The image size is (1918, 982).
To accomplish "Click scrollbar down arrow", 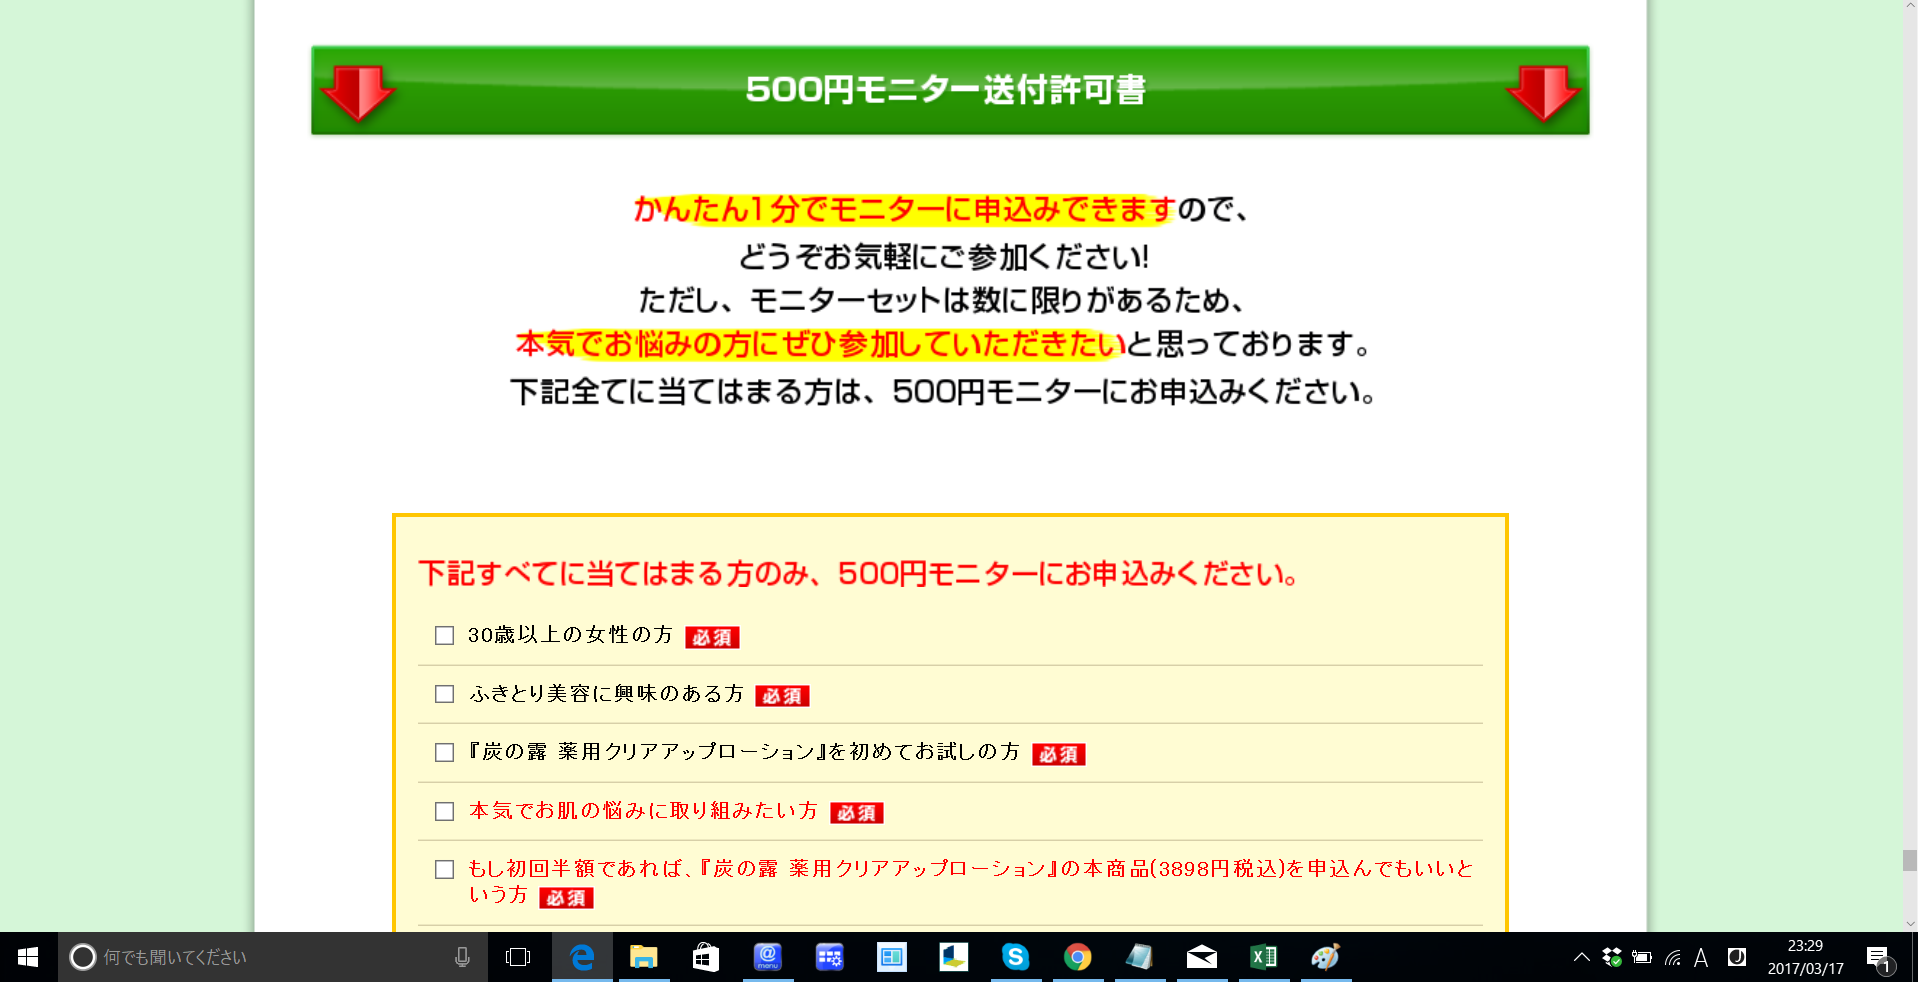I will click(x=1909, y=924).
